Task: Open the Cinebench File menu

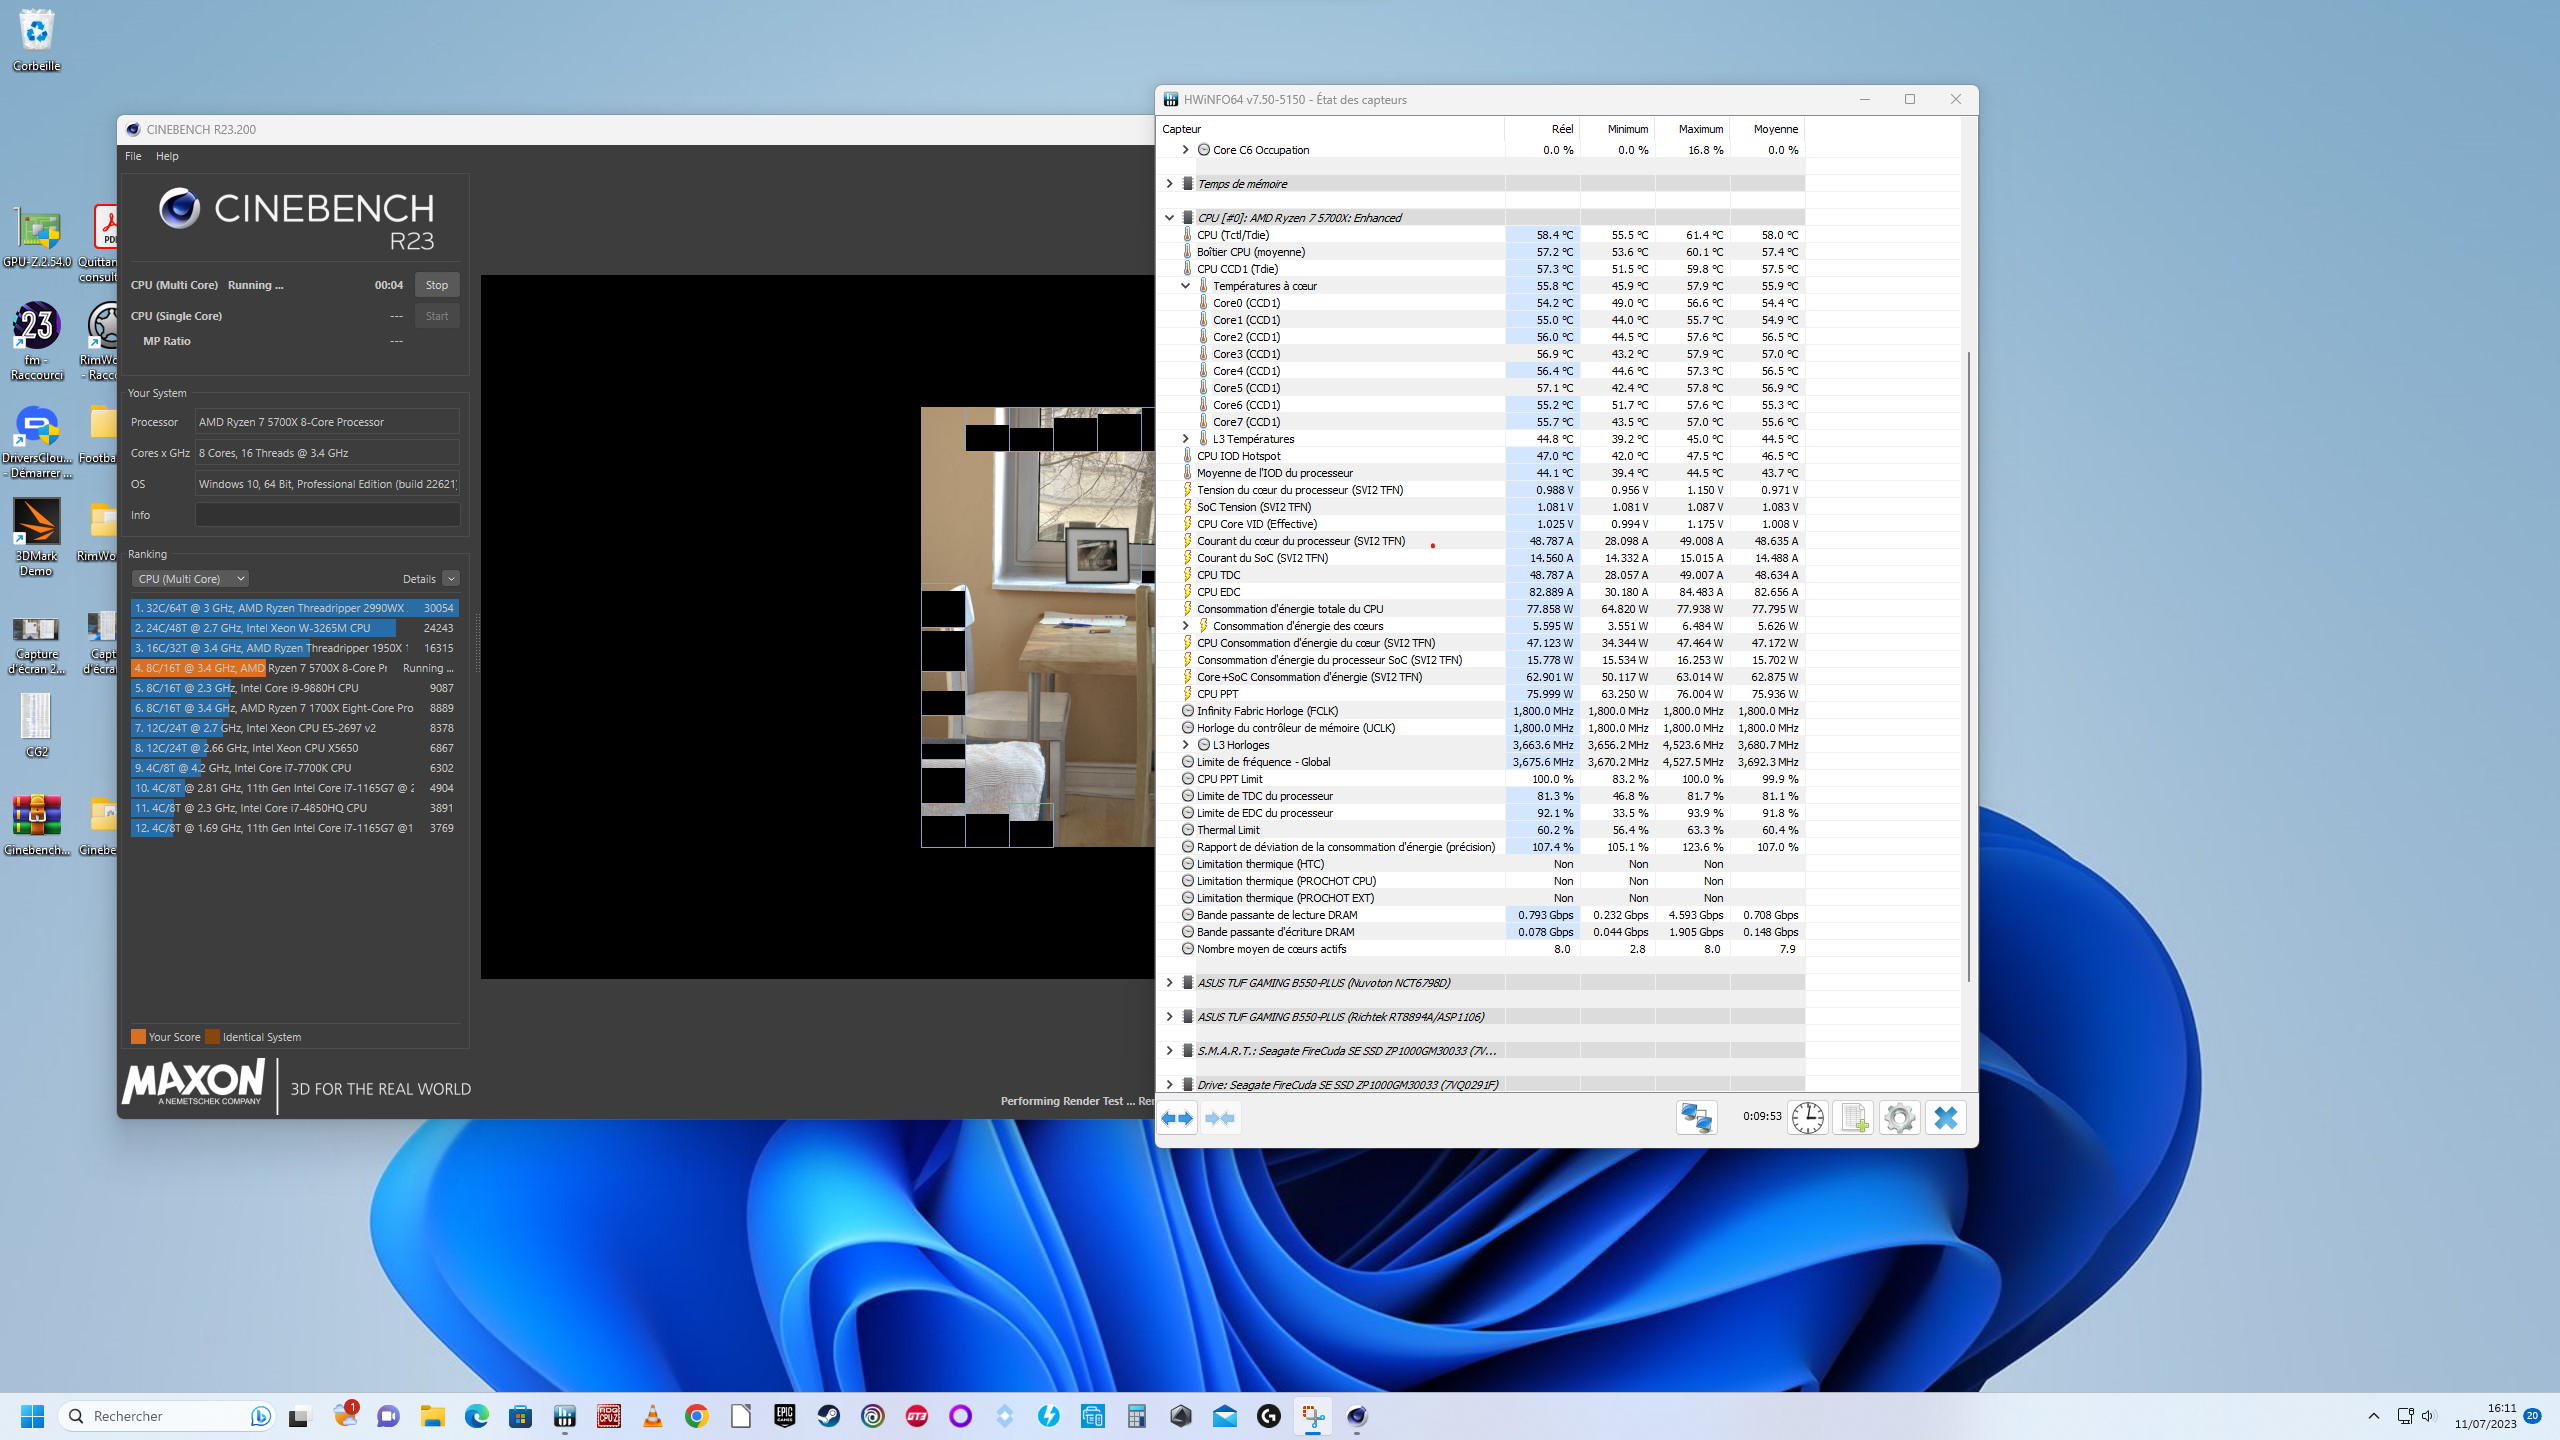Action: [133, 156]
